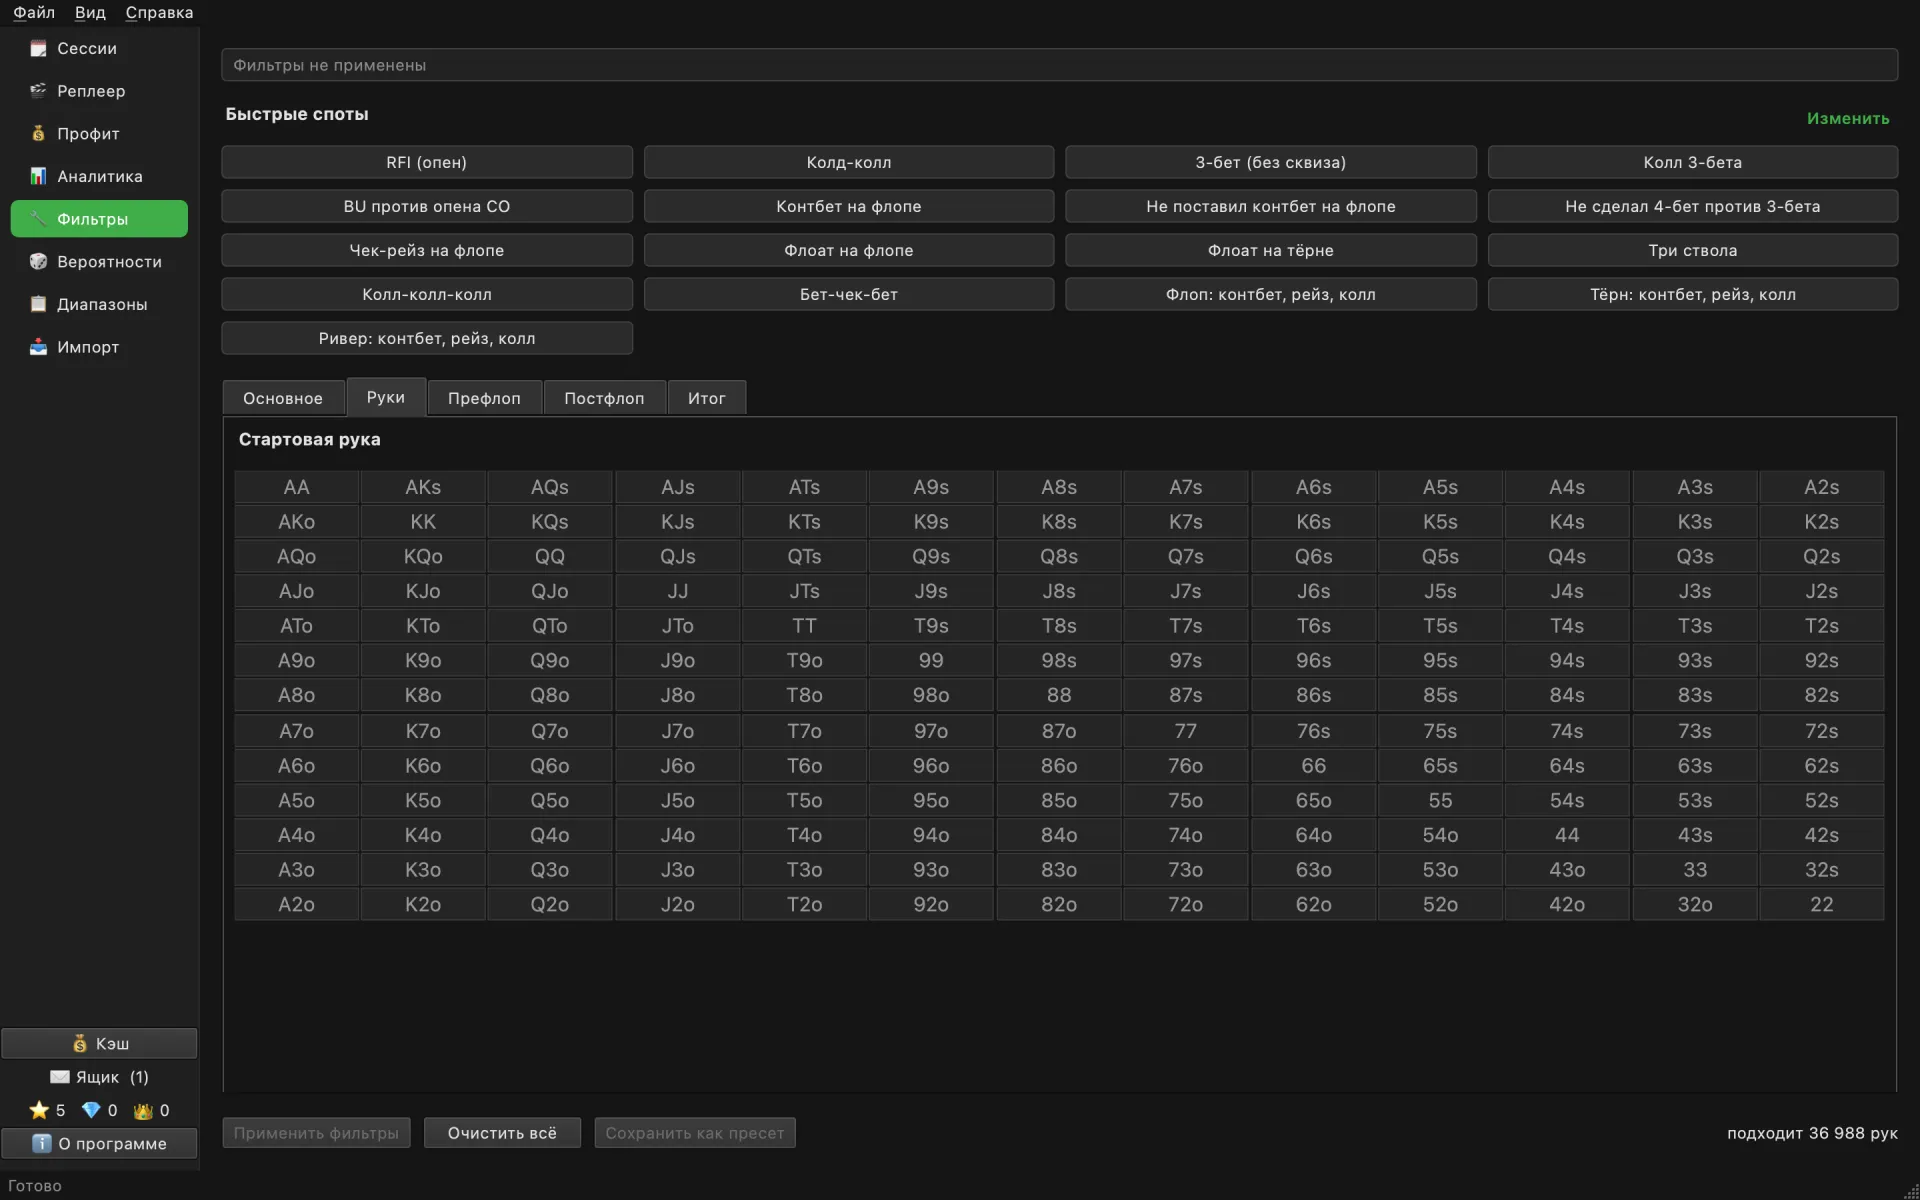1920x1200 pixels.
Task: Open the Импорт section
Action: click(x=99, y=347)
